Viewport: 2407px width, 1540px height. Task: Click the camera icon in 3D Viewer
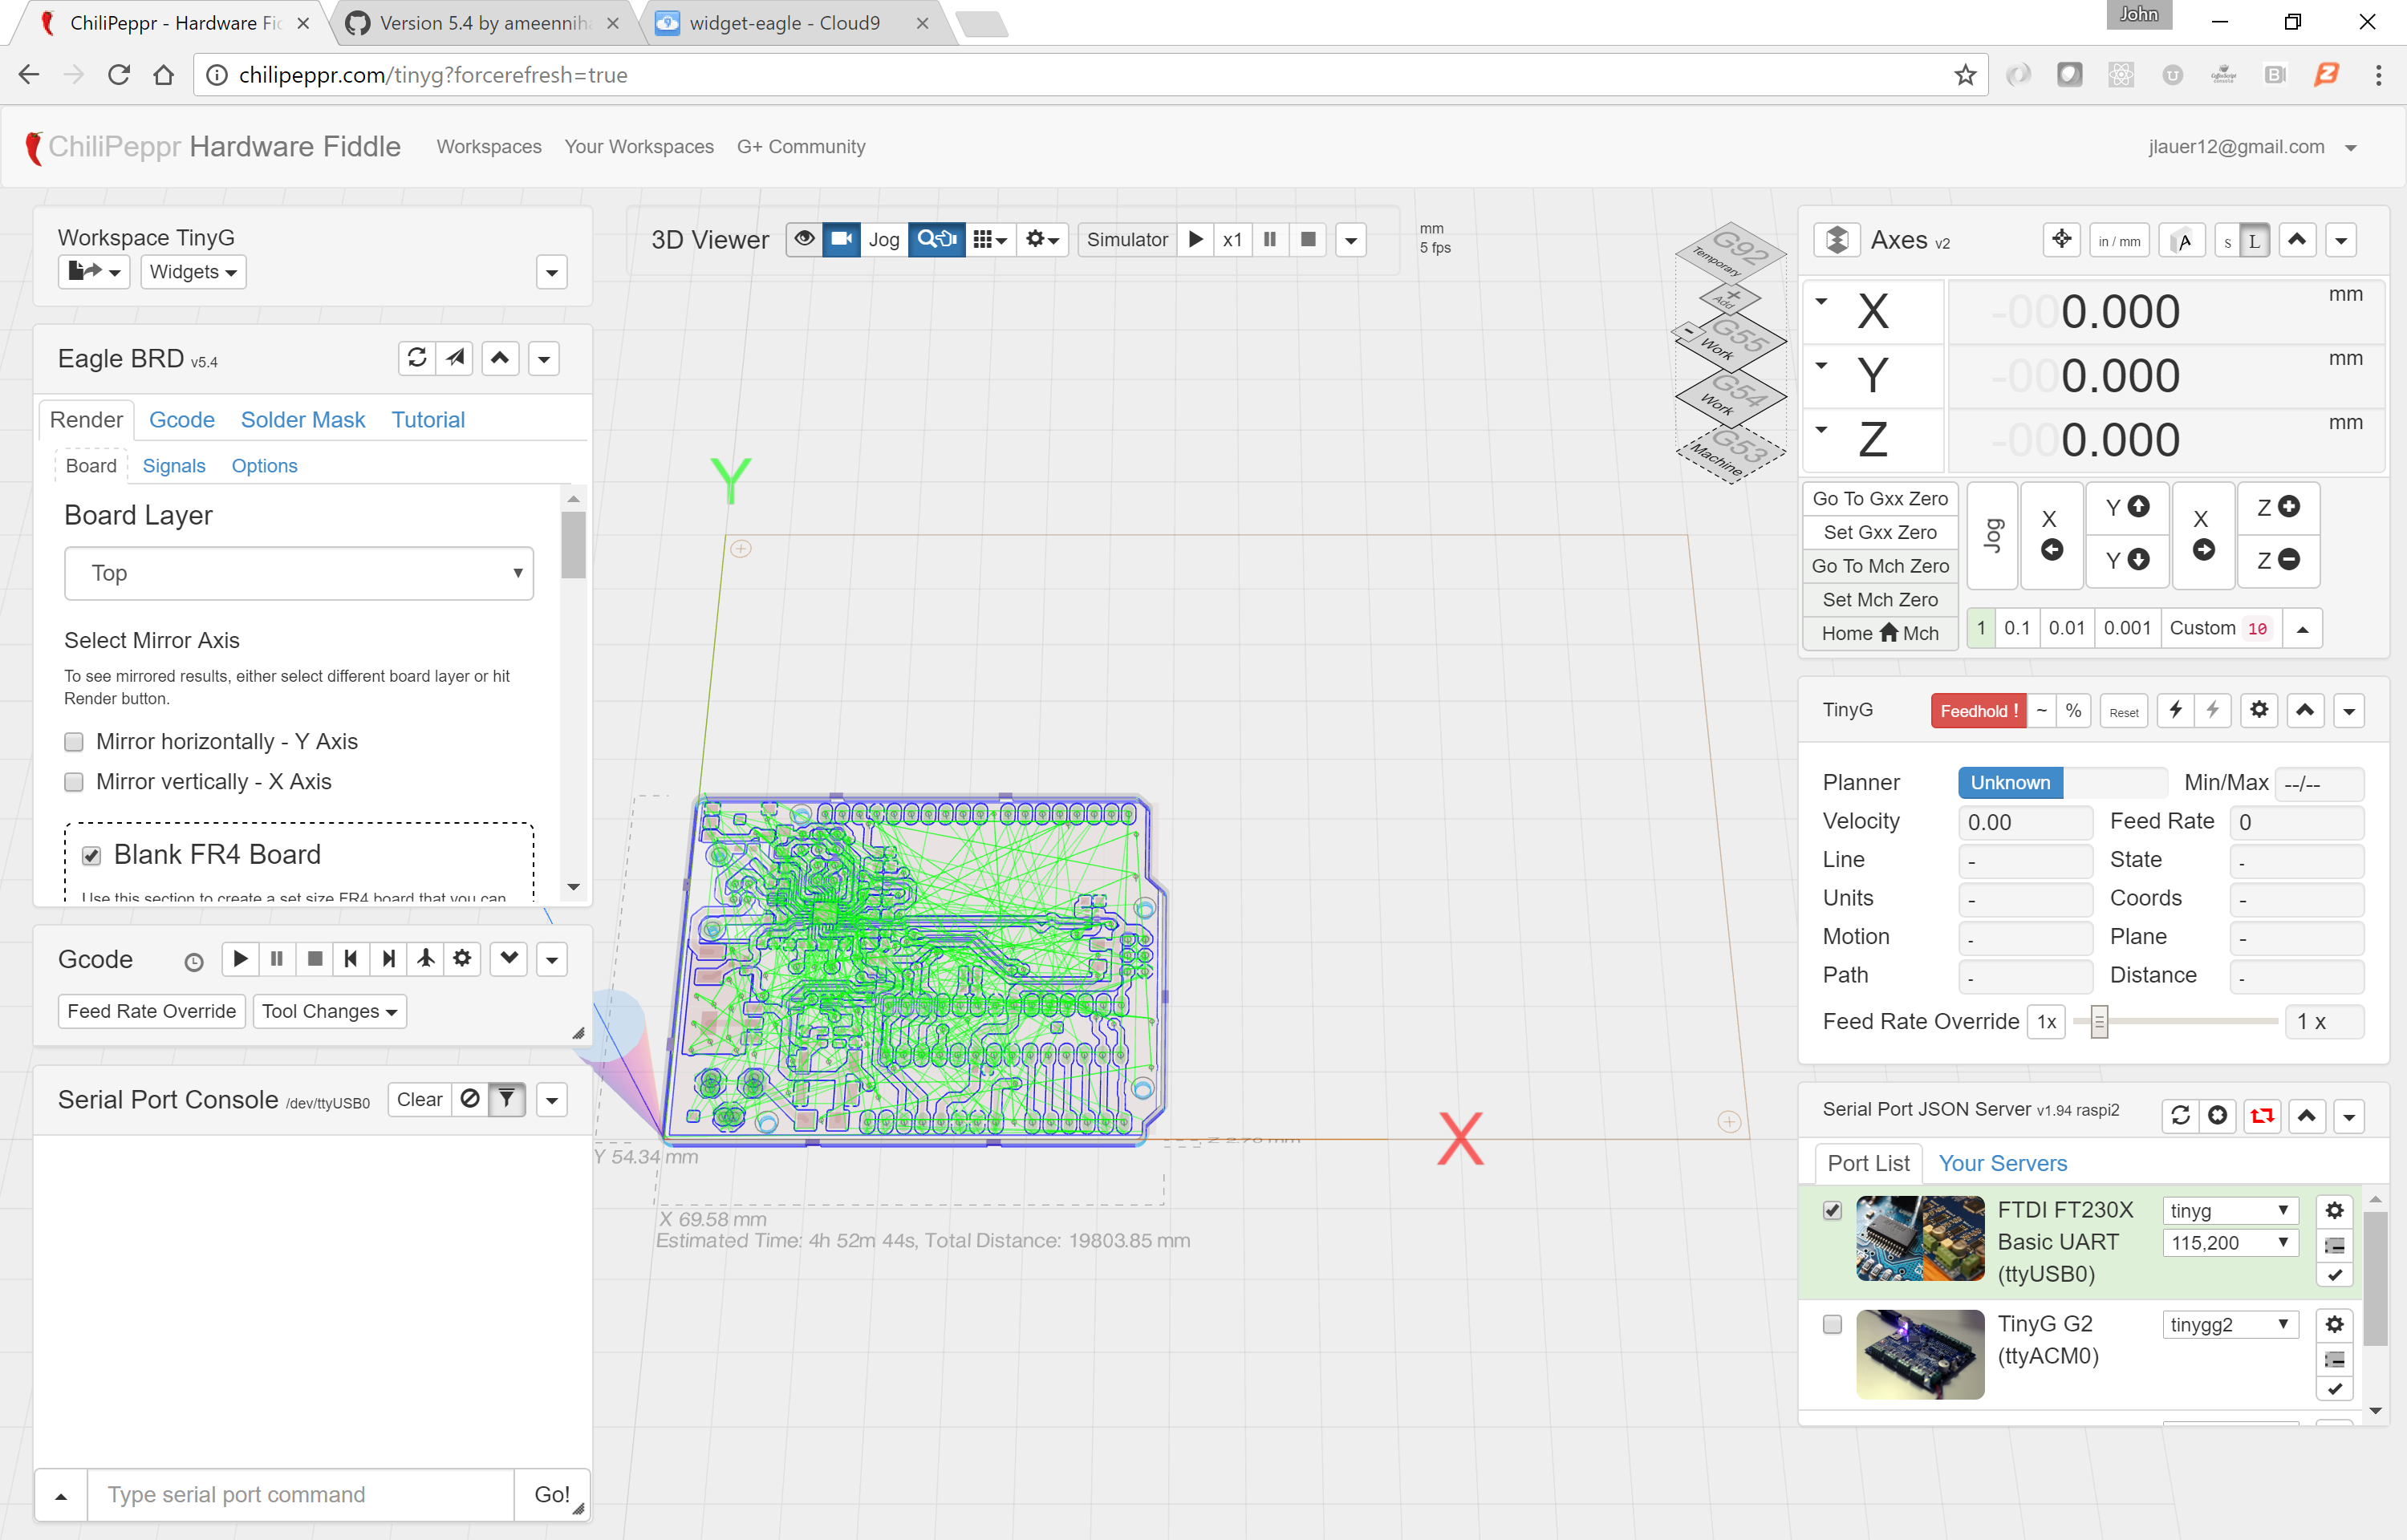tap(841, 239)
